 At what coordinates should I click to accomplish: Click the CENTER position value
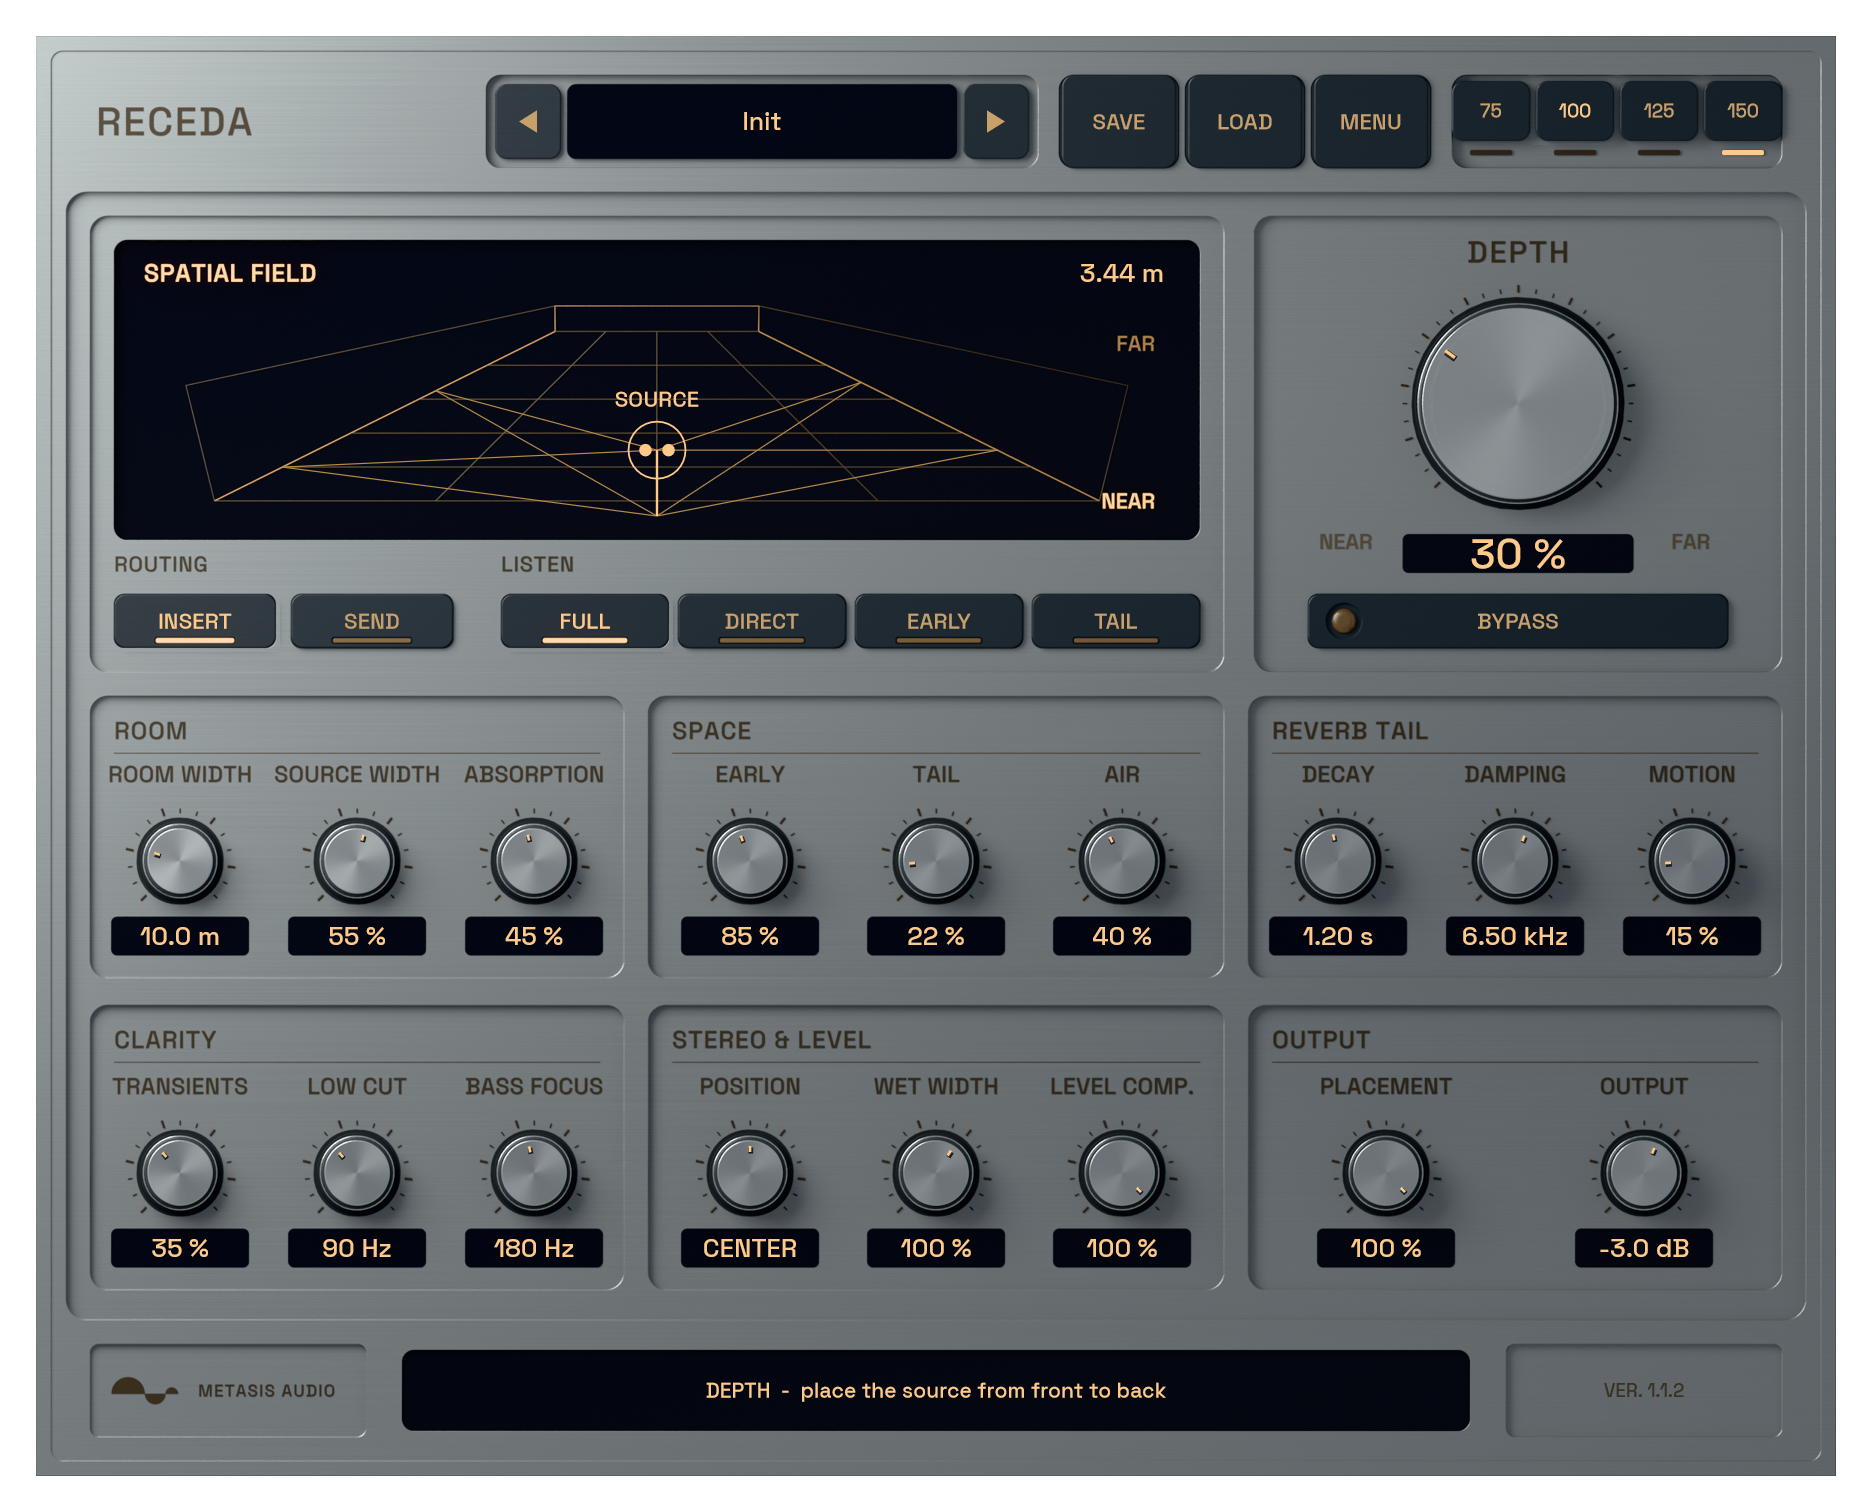[750, 1248]
